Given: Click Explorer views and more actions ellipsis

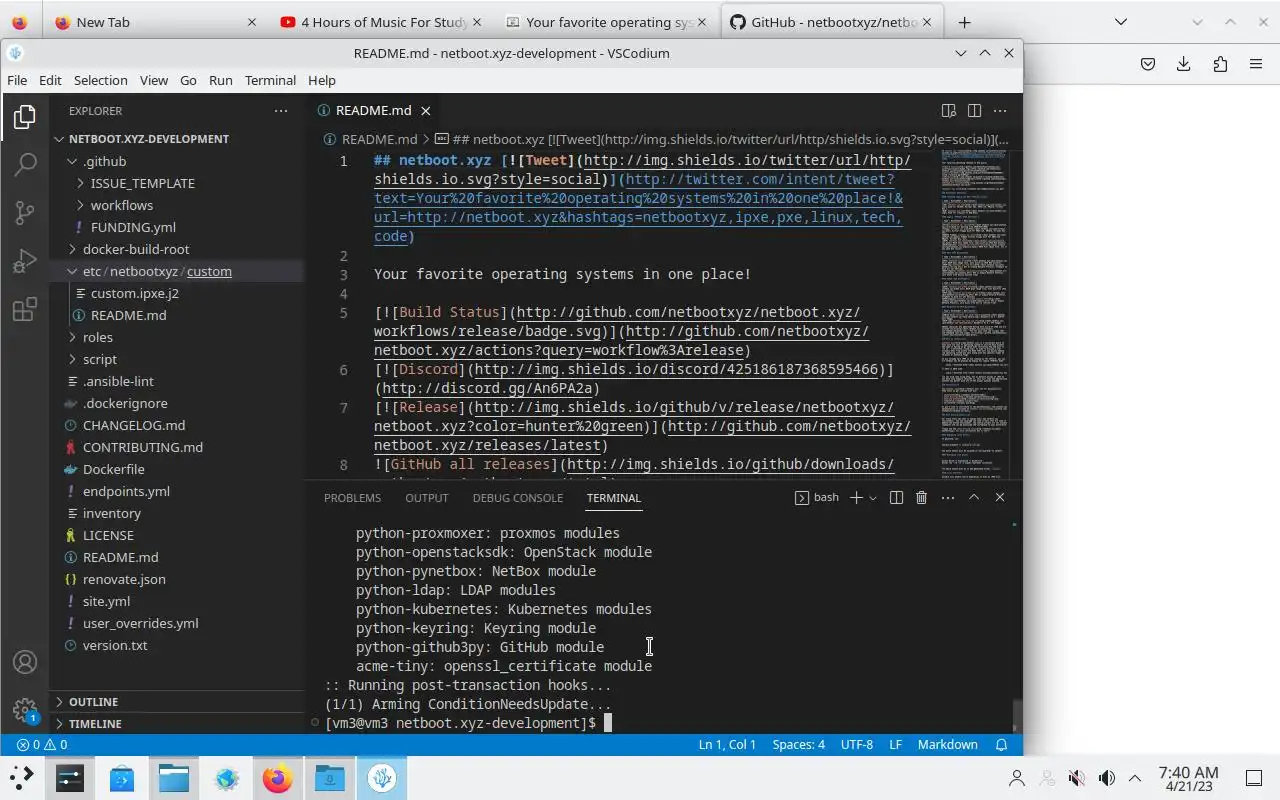Looking at the screenshot, I should 281,111.
